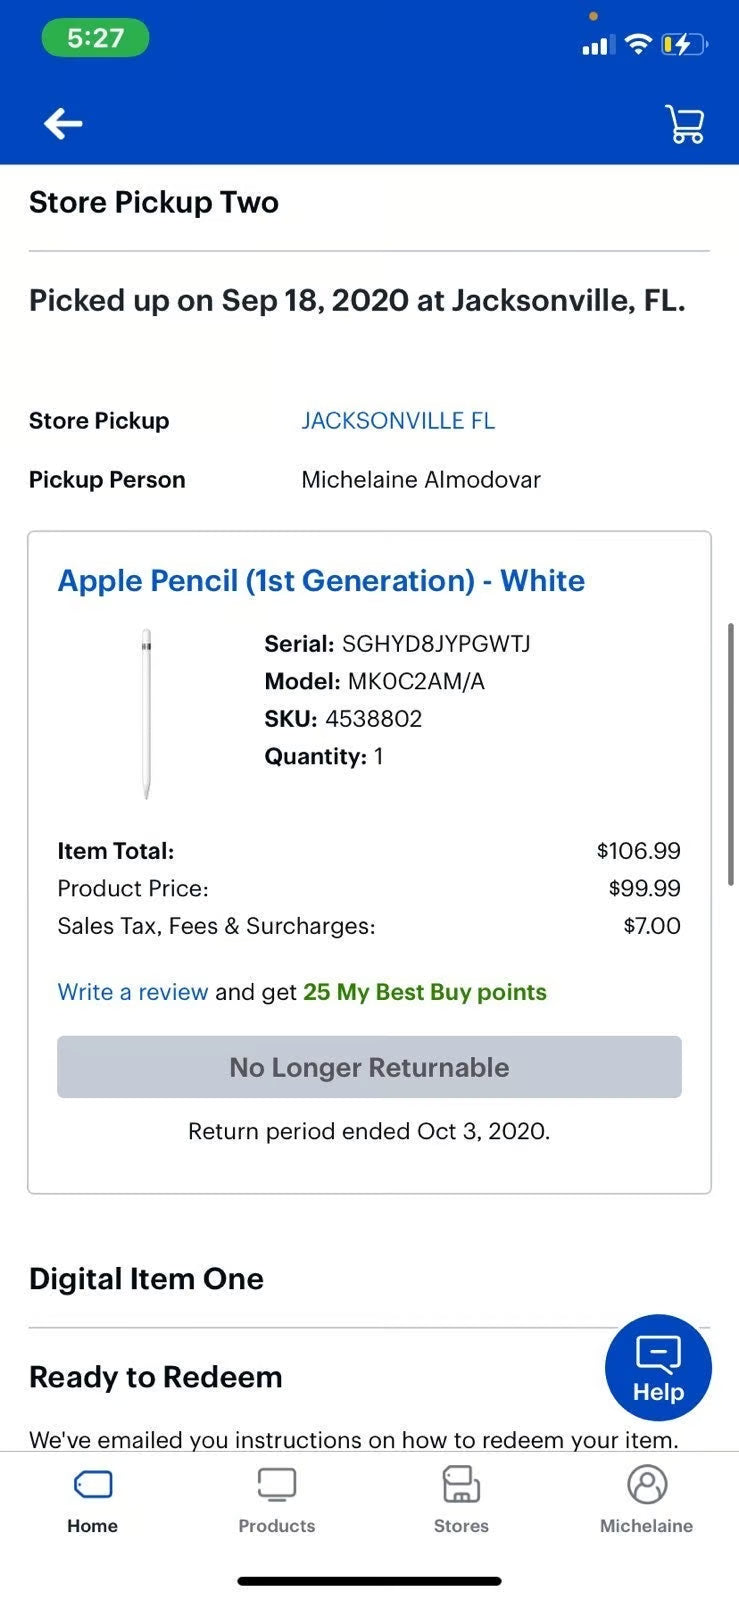Tap the 25 My Best Buy points text
Screen dimensions: 739x1600
tap(424, 991)
